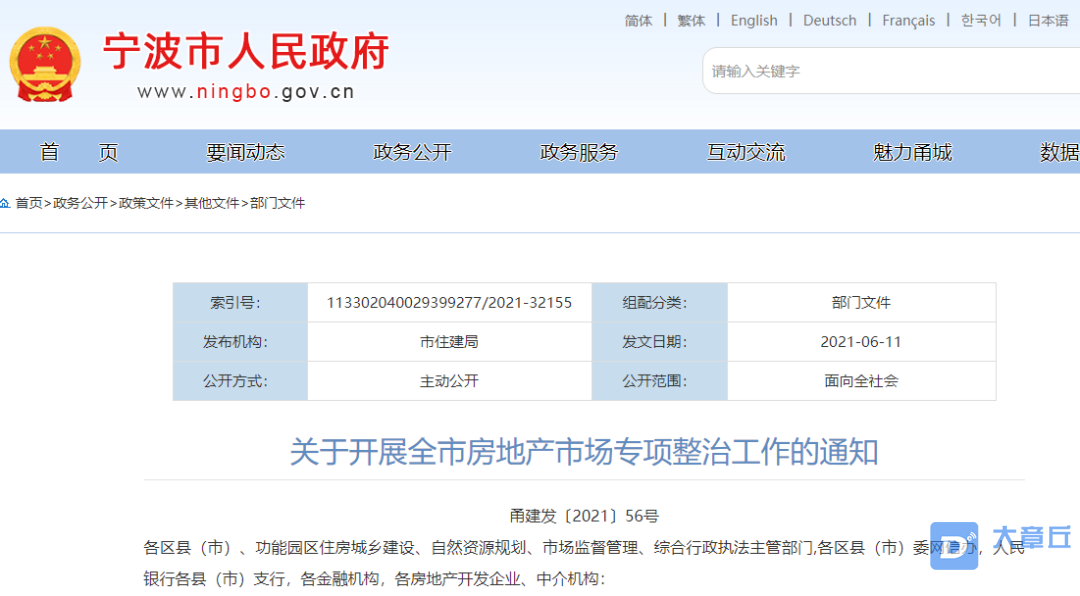Switch language to 日本语
This screenshot has height=596, width=1080.
tap(1048, 21)
